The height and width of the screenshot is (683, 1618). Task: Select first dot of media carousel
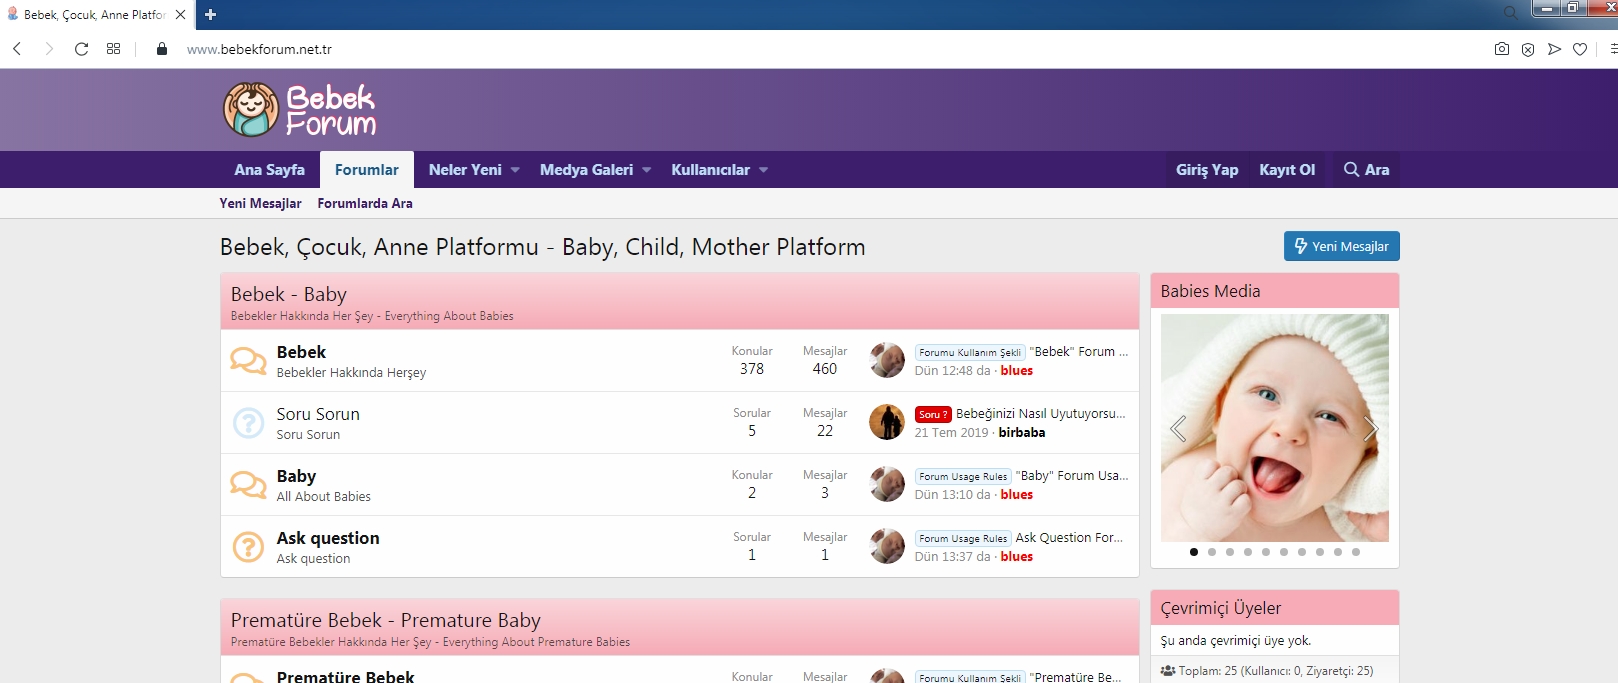point(1194,552)
